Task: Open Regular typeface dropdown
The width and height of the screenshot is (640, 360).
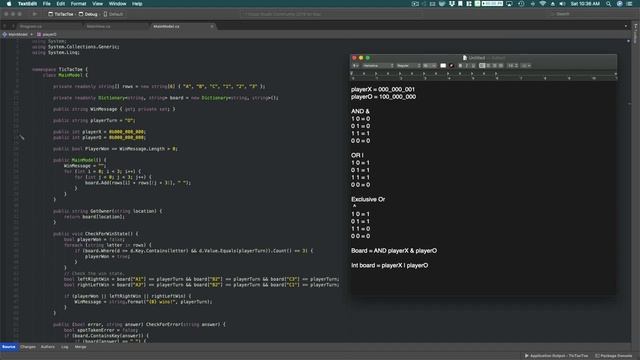Action: click(x=409, y=65)
